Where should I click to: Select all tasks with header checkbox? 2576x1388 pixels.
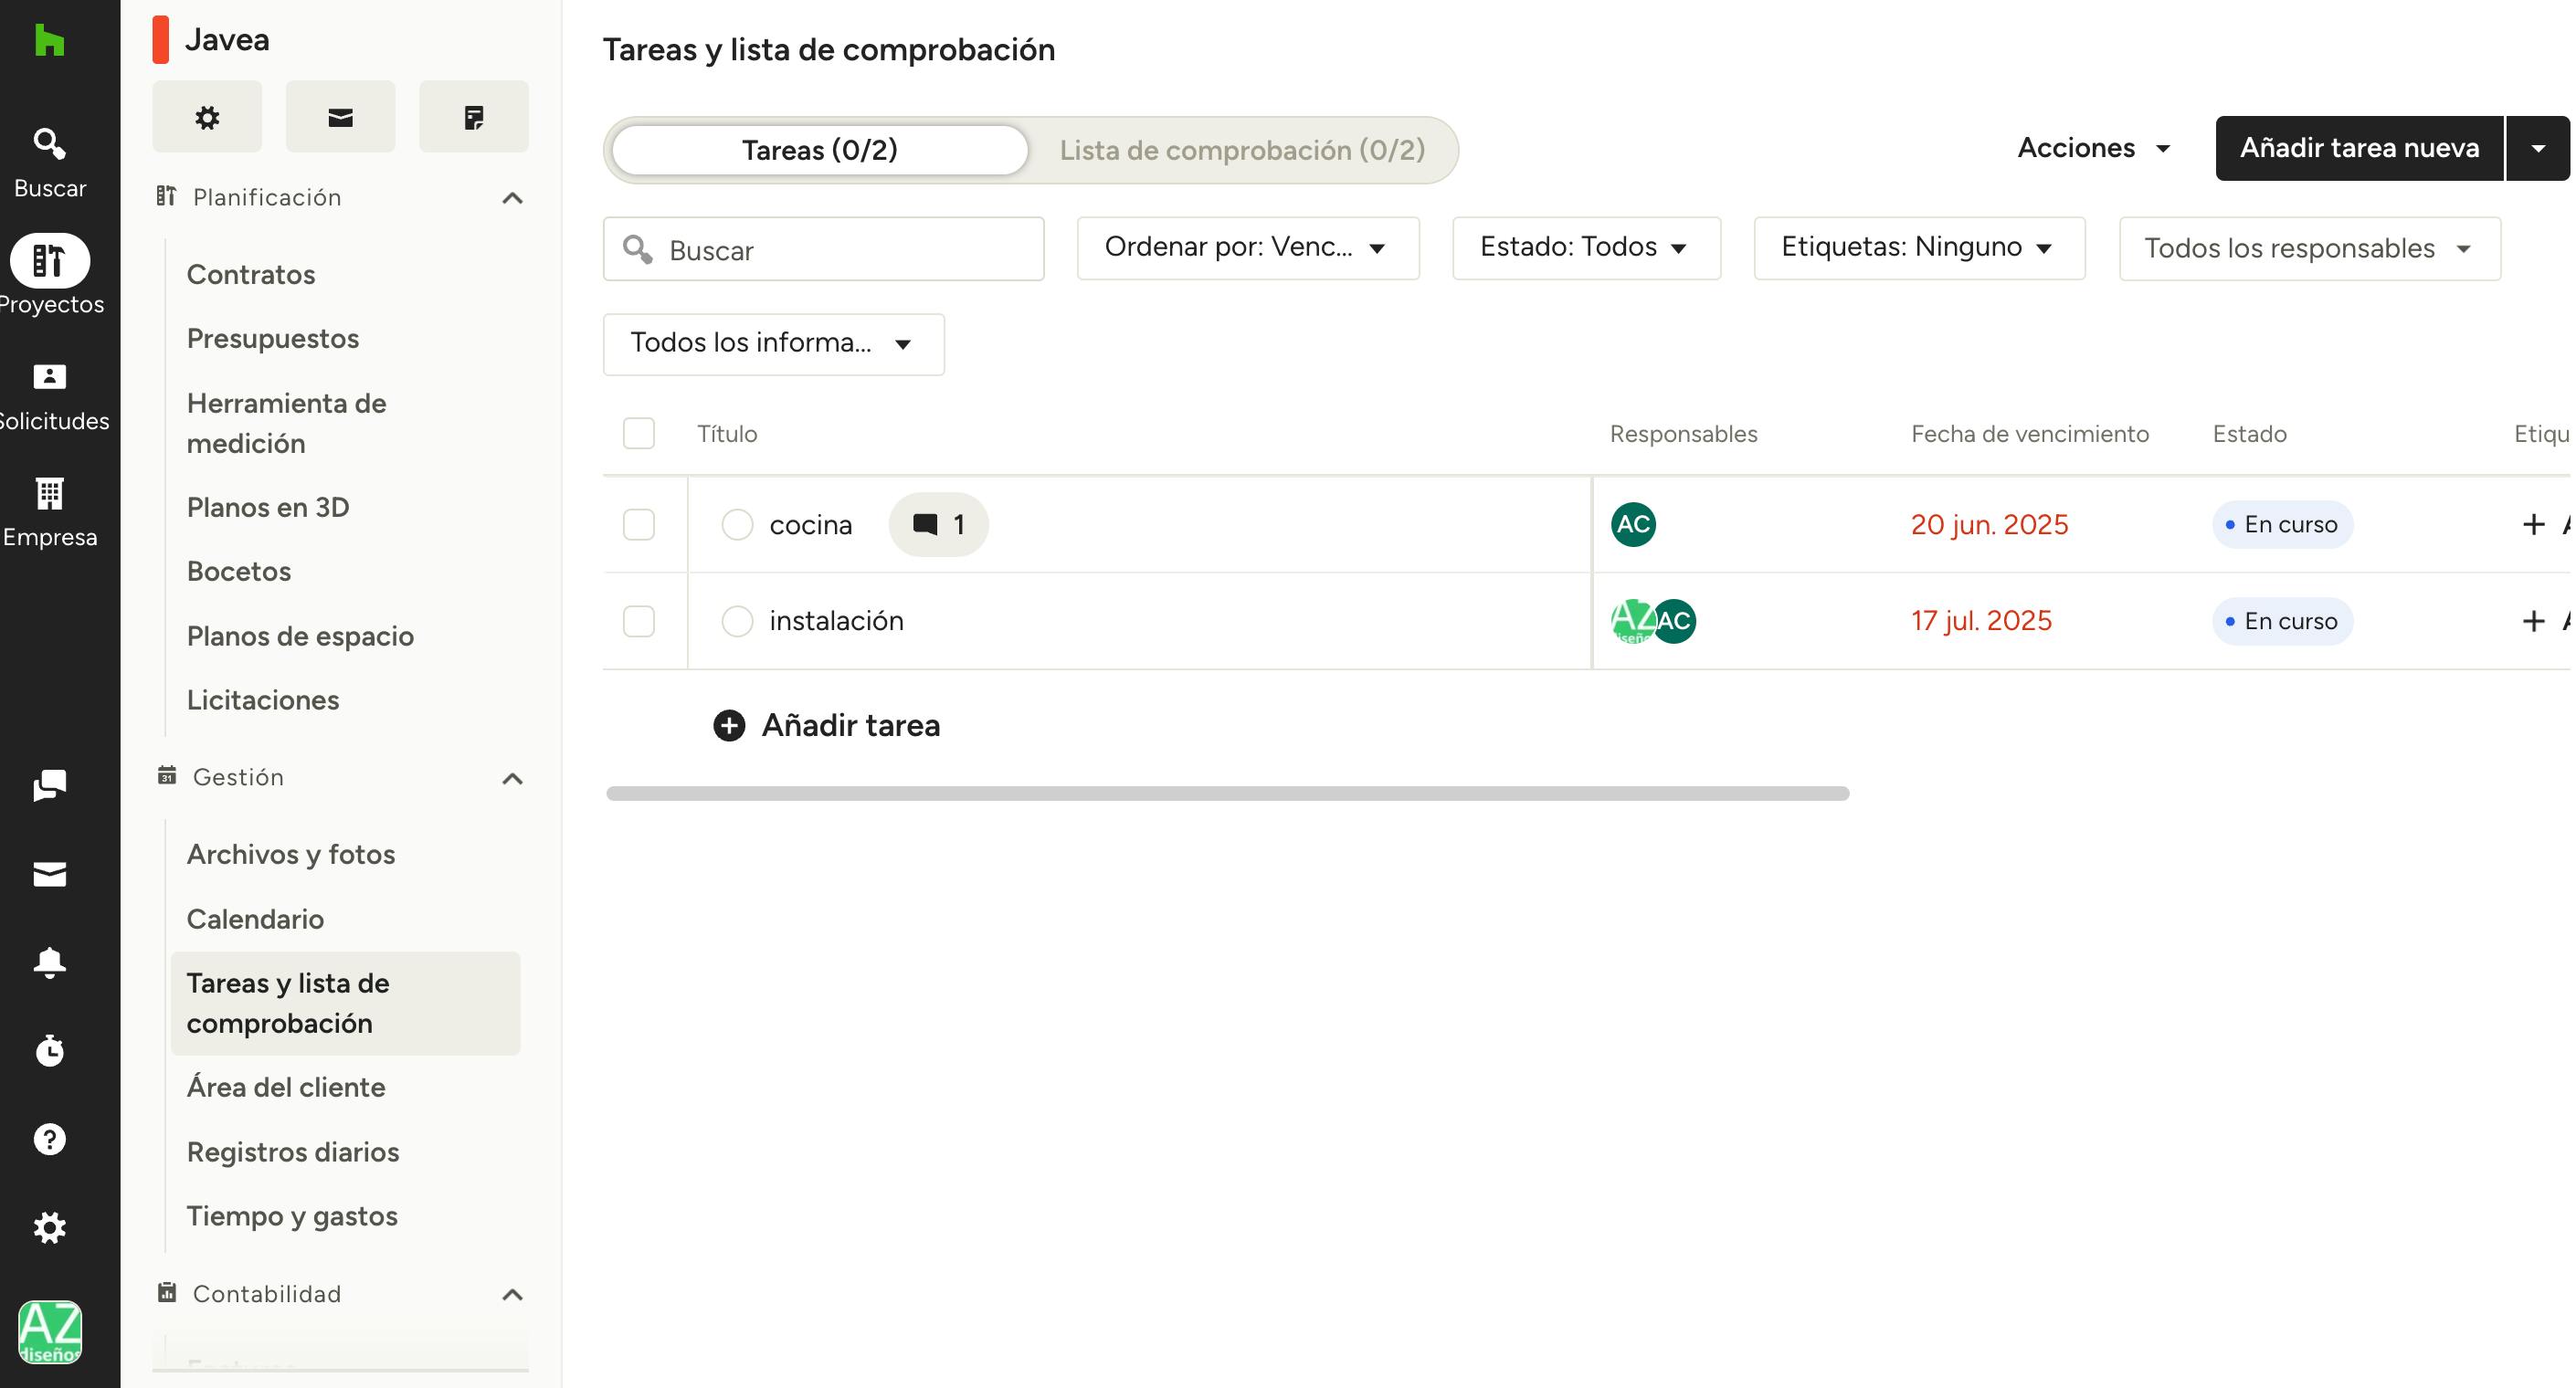(x=639, y=434)
